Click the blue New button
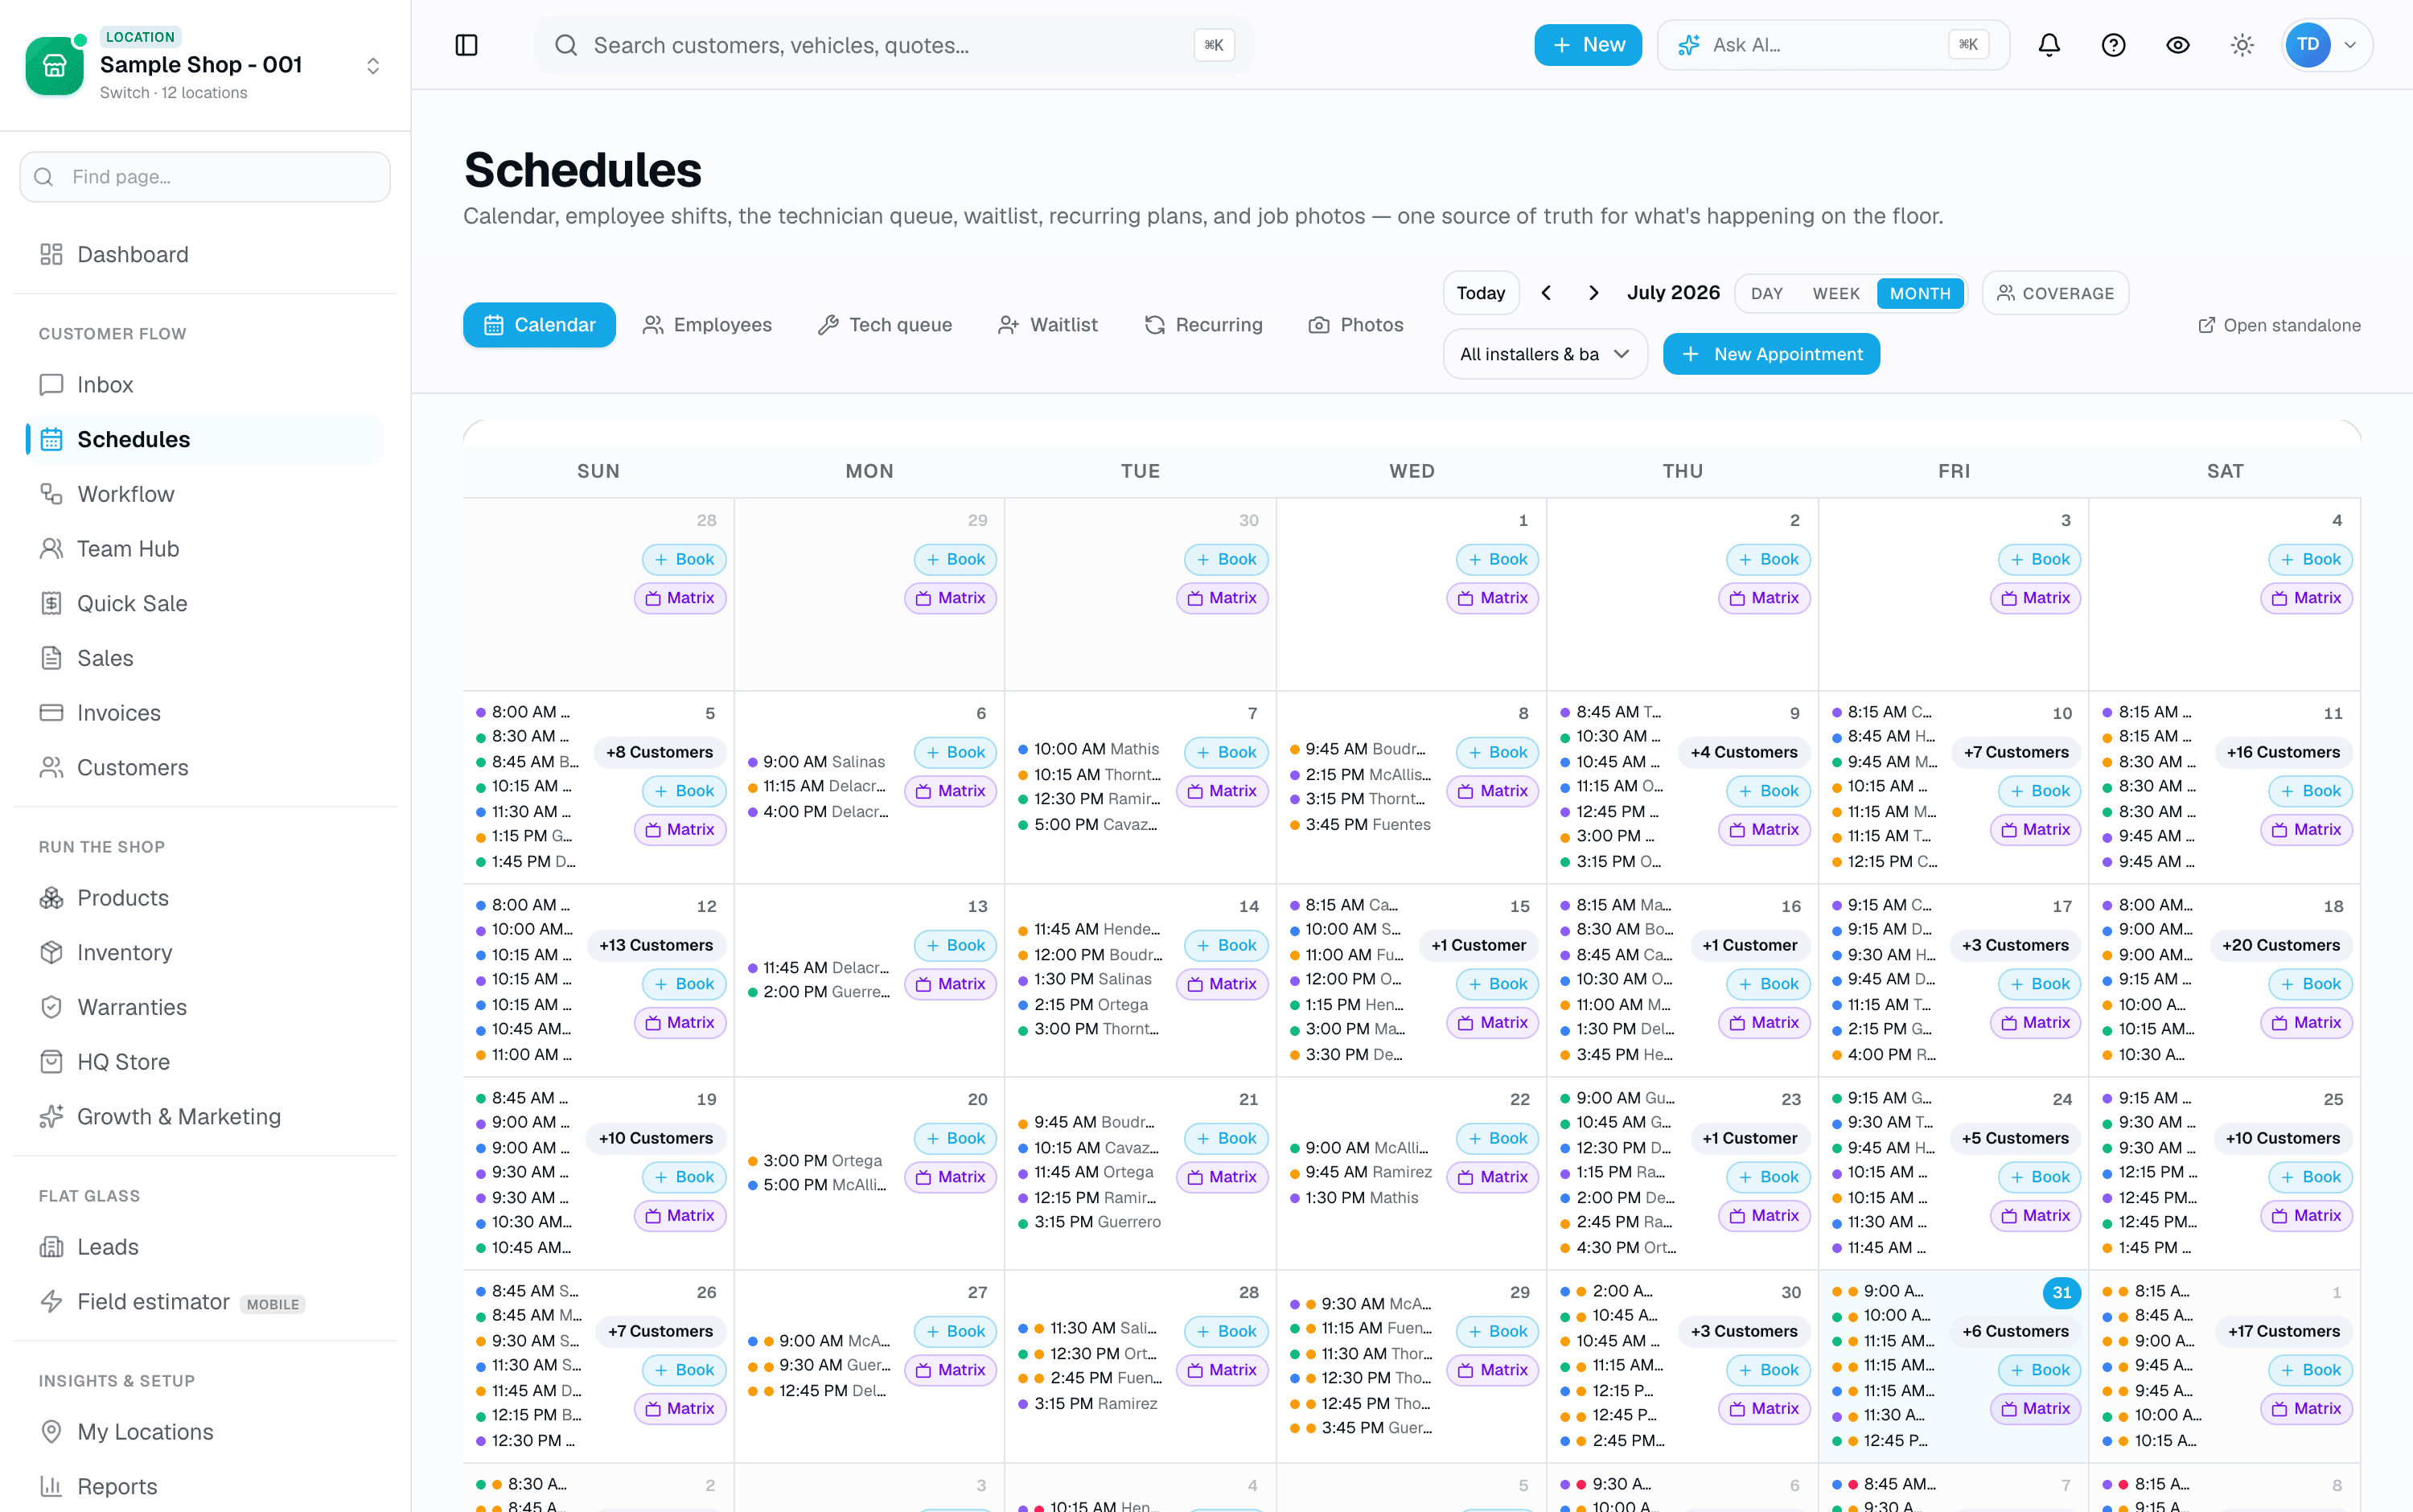The height and width of the screenshot is (1512, 2413). click(1587, 45)
